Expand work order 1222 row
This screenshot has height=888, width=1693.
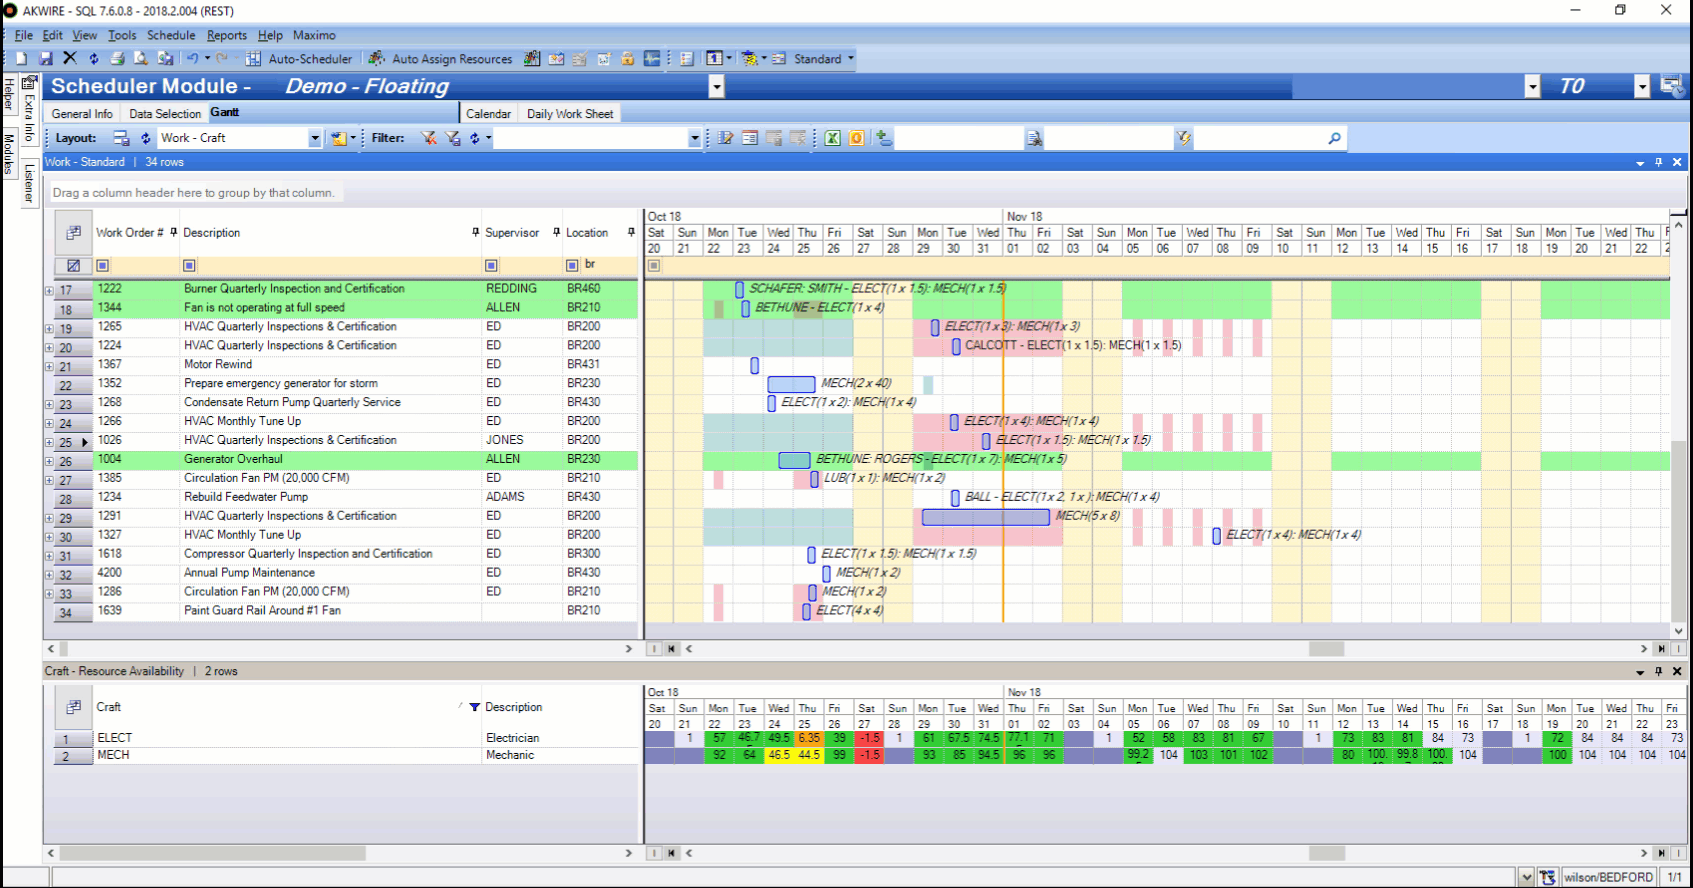pos(49,291)
